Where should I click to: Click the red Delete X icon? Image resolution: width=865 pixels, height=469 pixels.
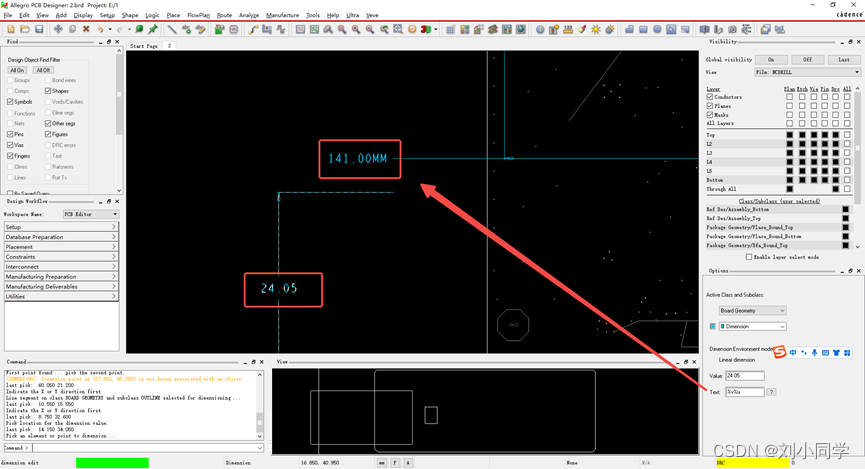pos(86,30)
